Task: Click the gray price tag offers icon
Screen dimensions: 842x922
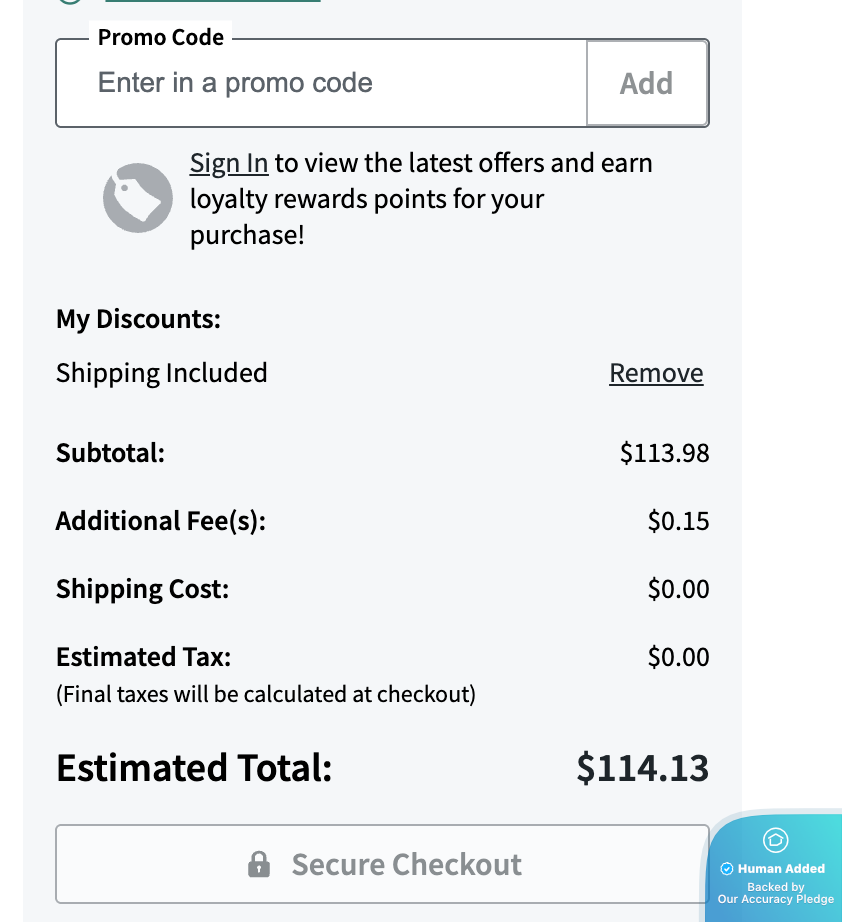Action: point(138,198)
